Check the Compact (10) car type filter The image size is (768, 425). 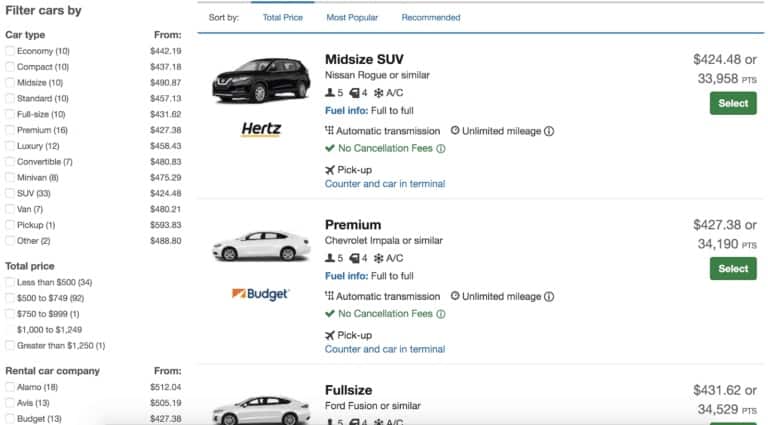pos(10,67)
